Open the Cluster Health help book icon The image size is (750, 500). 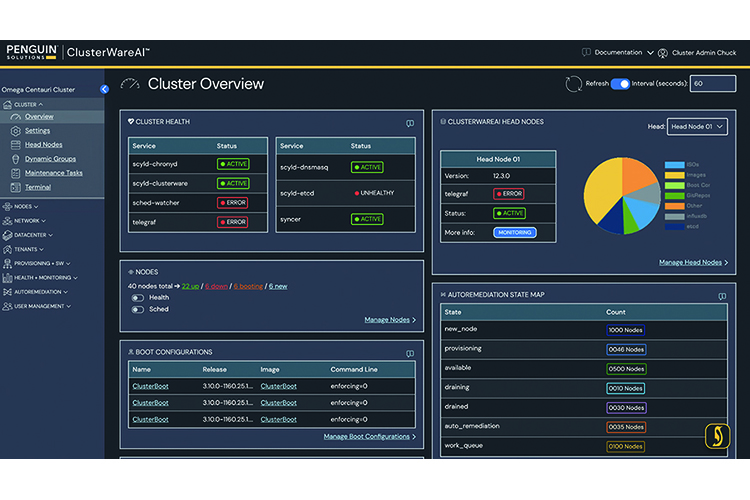pyautogui.click(x=410, y=123)
